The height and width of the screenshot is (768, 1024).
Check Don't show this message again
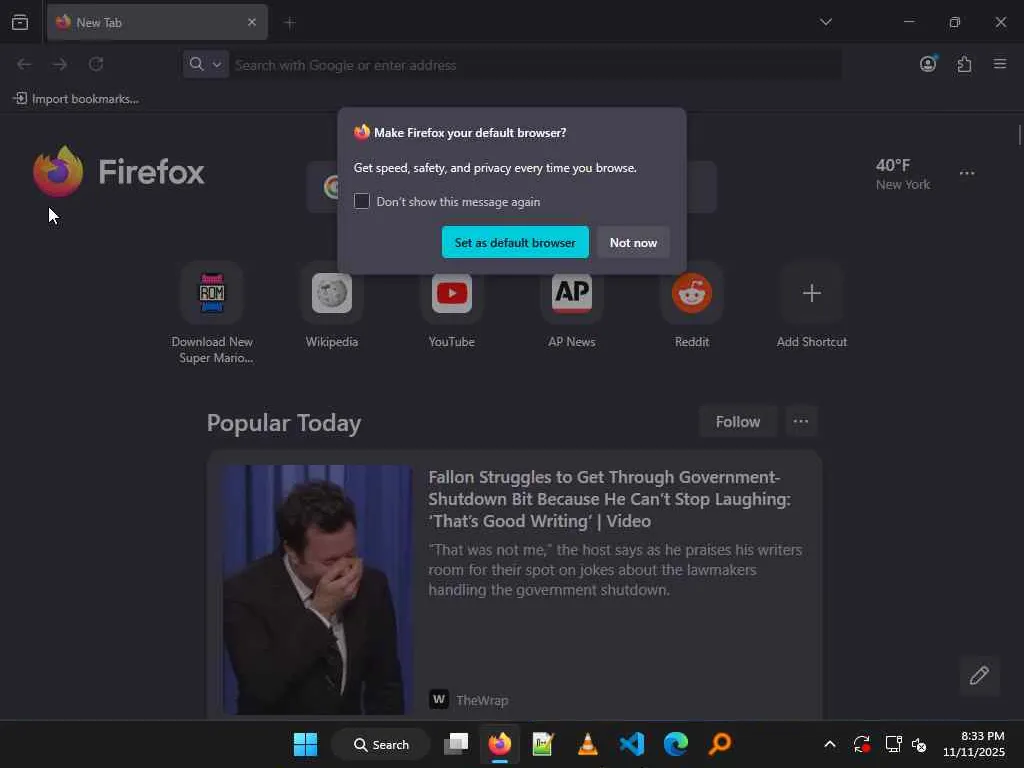362,201
